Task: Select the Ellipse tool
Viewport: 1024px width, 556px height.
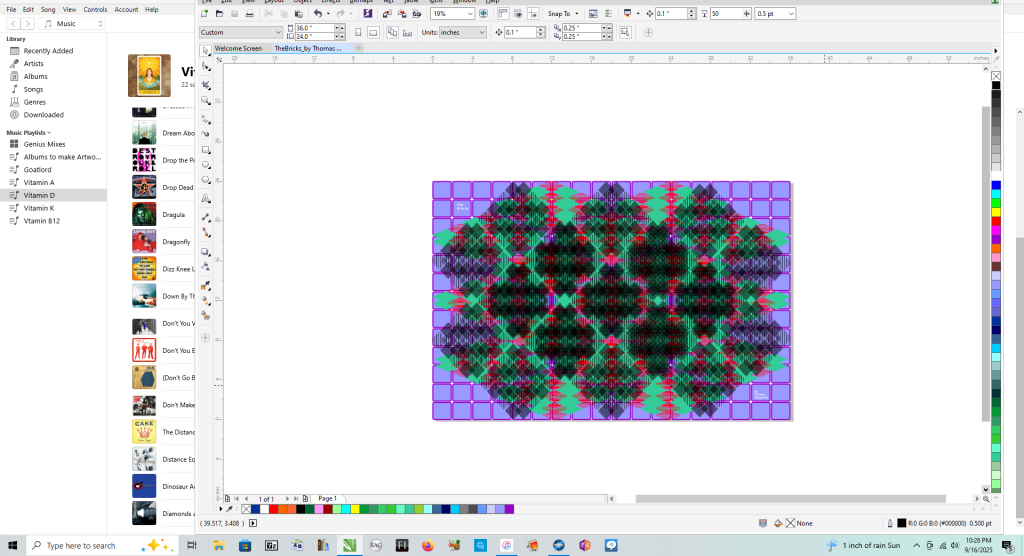Action: pyautogui.click(x=206, y=165)
